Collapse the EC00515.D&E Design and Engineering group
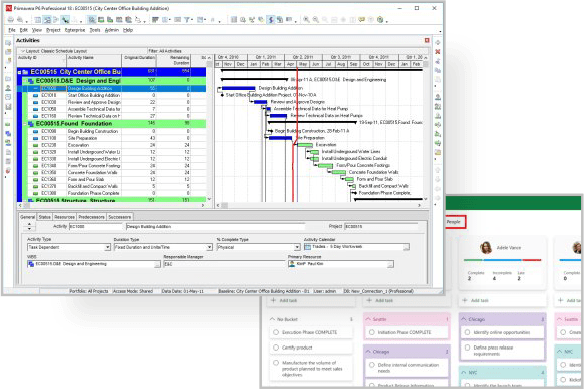This screenshot has height=389, width=584. [x=25, y=81]
